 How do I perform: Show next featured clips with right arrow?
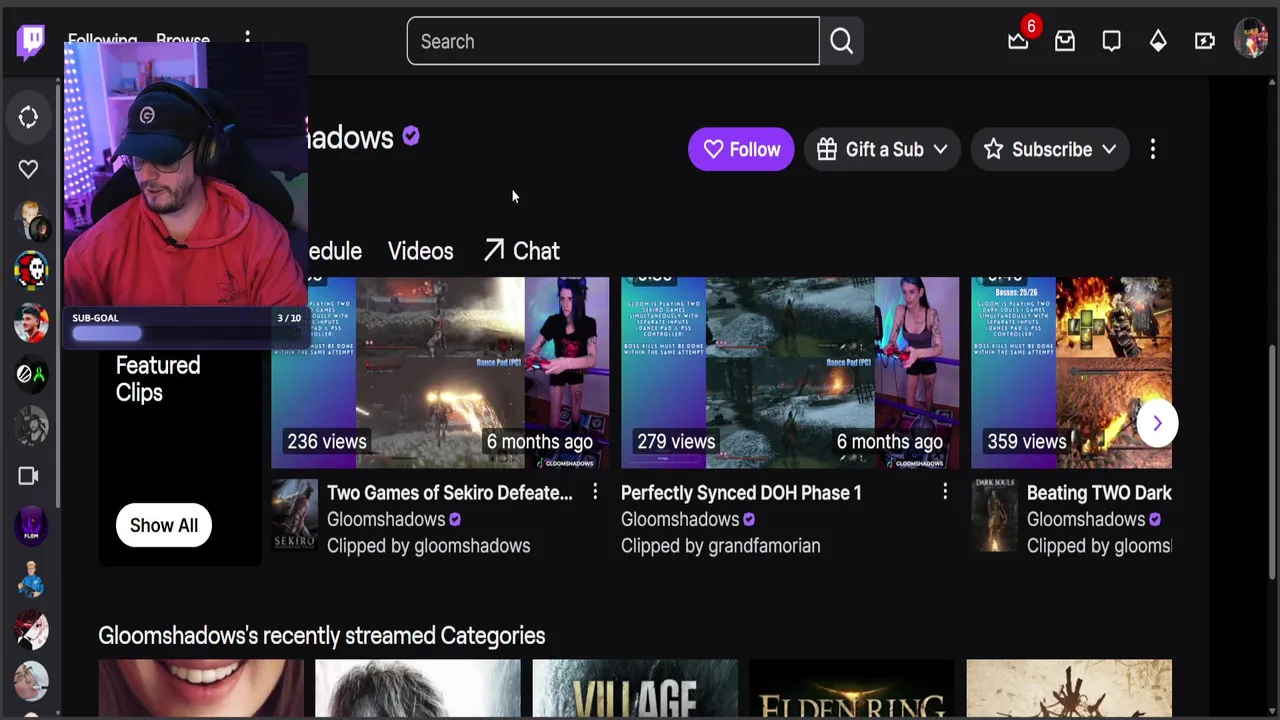point(1157,423)
